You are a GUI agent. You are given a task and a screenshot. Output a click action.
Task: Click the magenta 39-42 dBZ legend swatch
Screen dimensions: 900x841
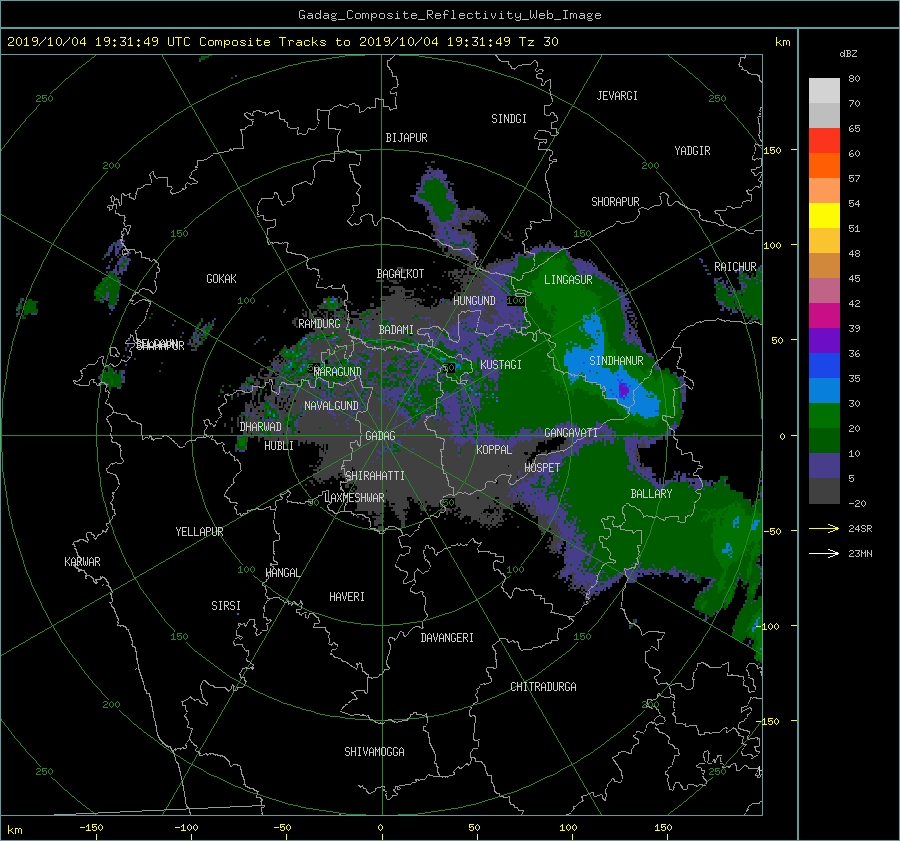(x=824, y=316)
